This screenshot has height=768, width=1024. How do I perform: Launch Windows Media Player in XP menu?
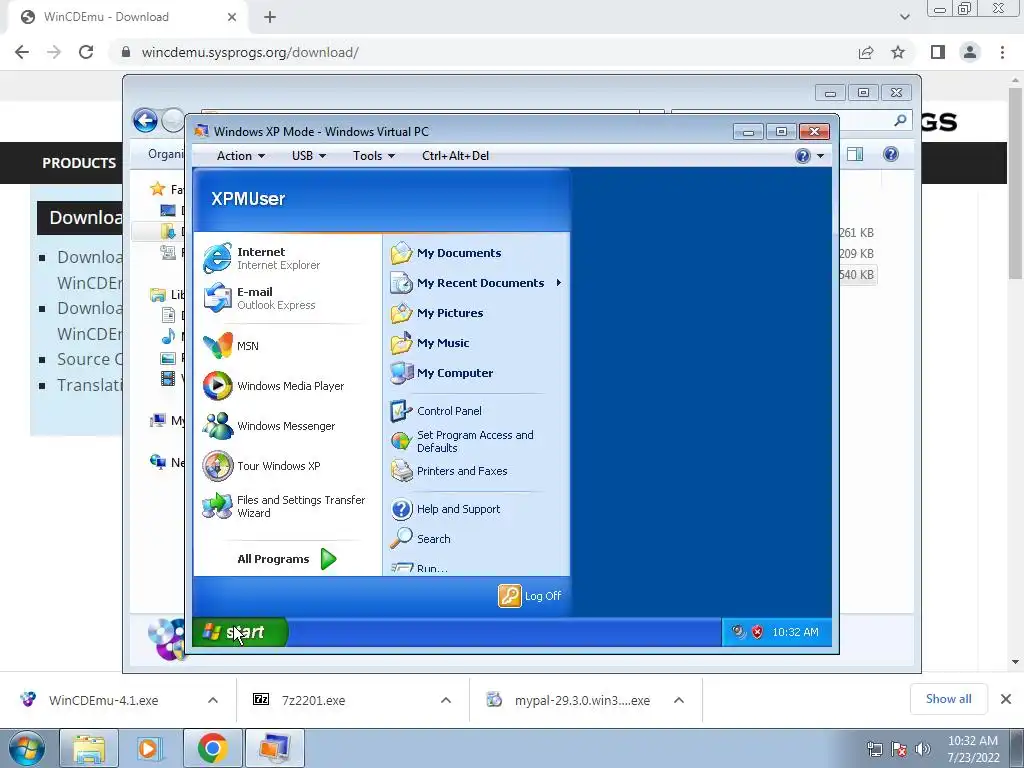273,386
